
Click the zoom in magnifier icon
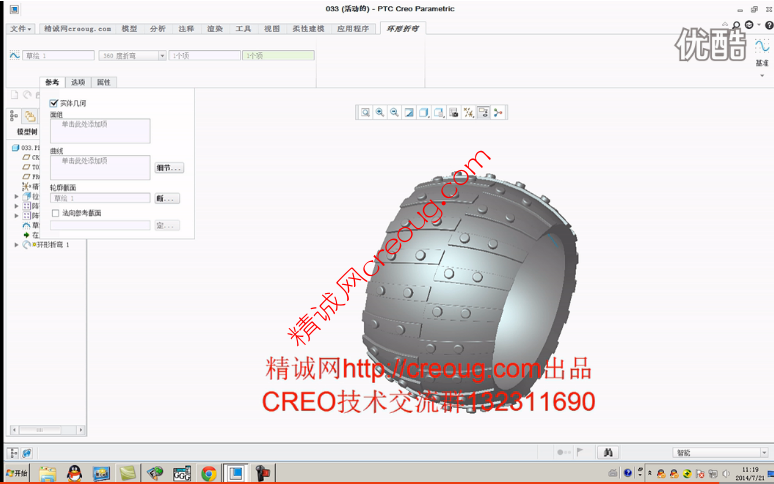tap(380, 112)
